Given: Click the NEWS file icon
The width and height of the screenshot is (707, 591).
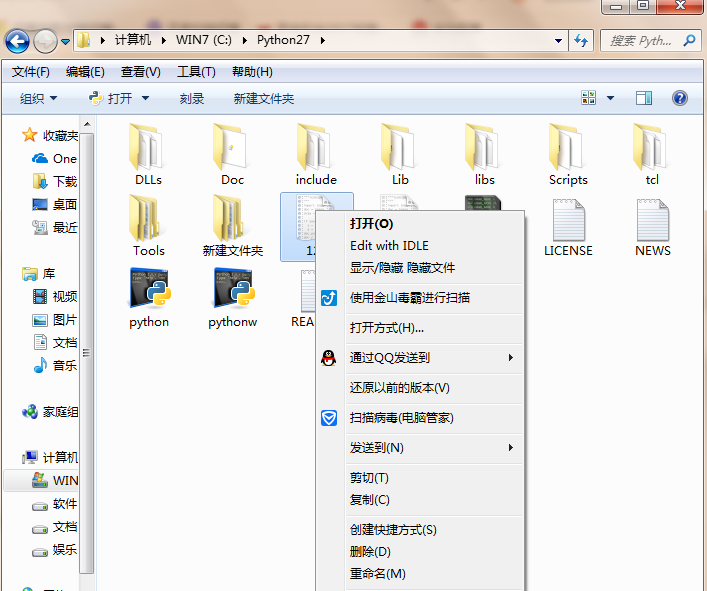Looking at the screenshot, I should tap(652, 220).
